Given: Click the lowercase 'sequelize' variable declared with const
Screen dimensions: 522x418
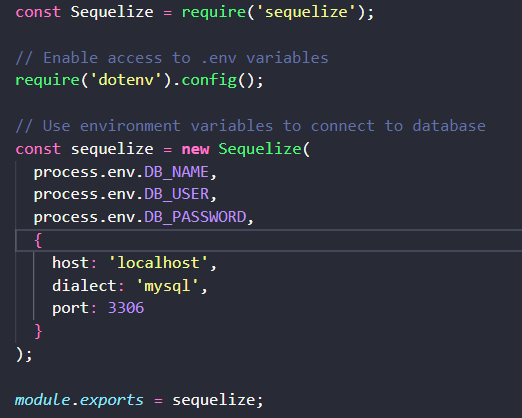Looking at the screenshot, I should pyautogui.click(x=112, y=149).
